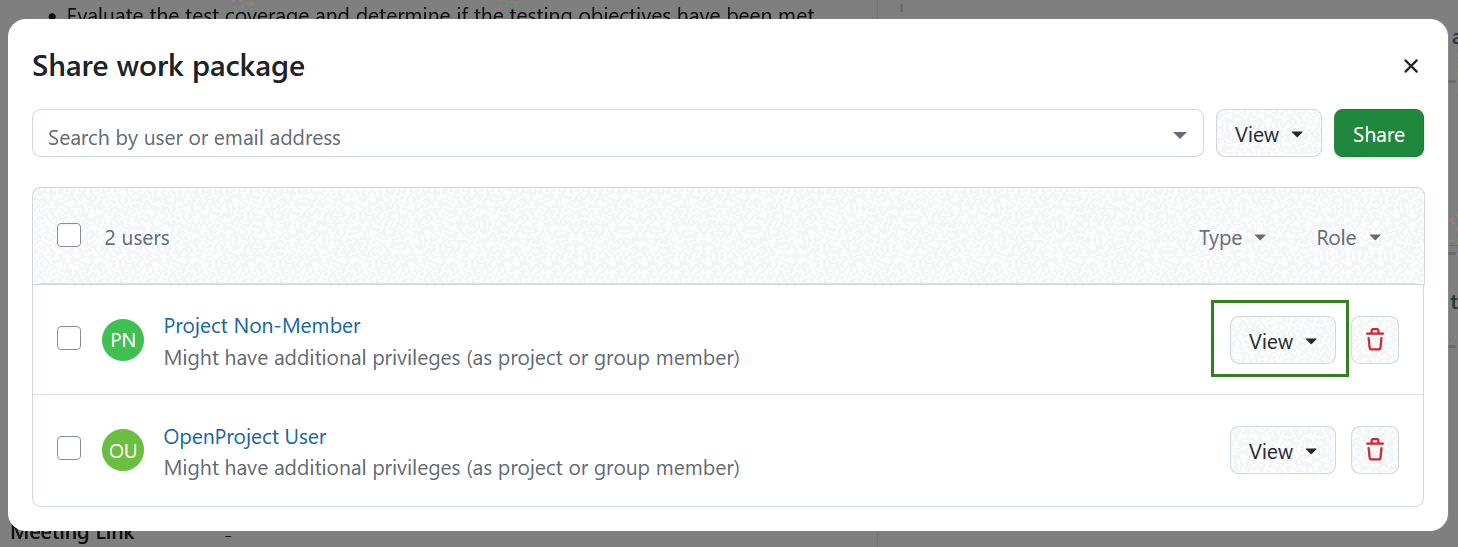Viewport: 1458px width, 547px height.
Task: Select the OpenProject User row checkbox
Action: (x=69, y=448)
